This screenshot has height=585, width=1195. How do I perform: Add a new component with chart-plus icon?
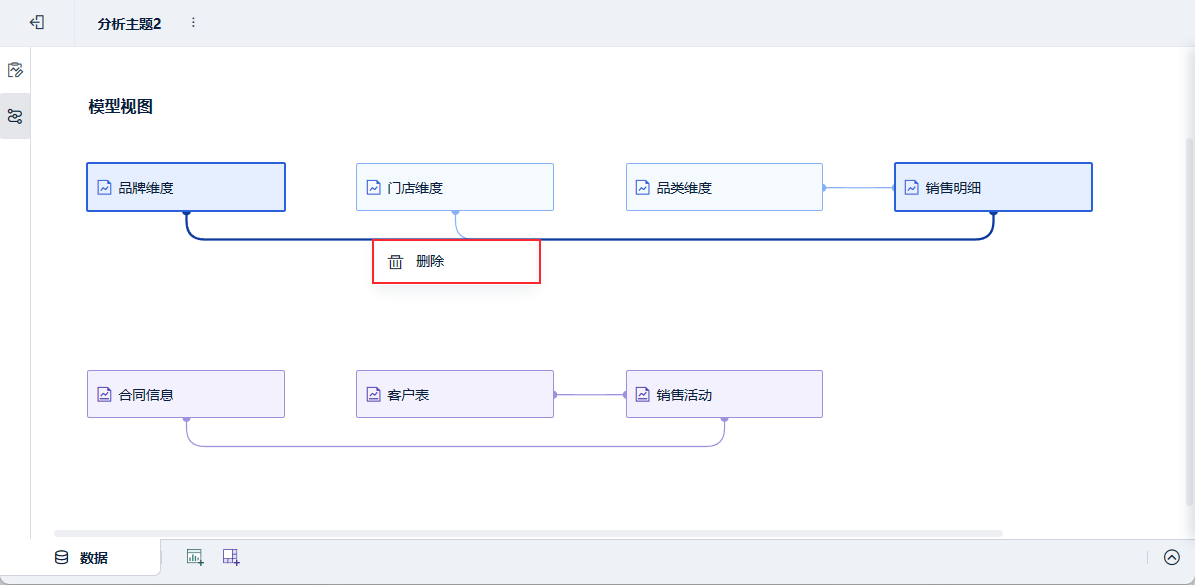(x=195, y=557)
